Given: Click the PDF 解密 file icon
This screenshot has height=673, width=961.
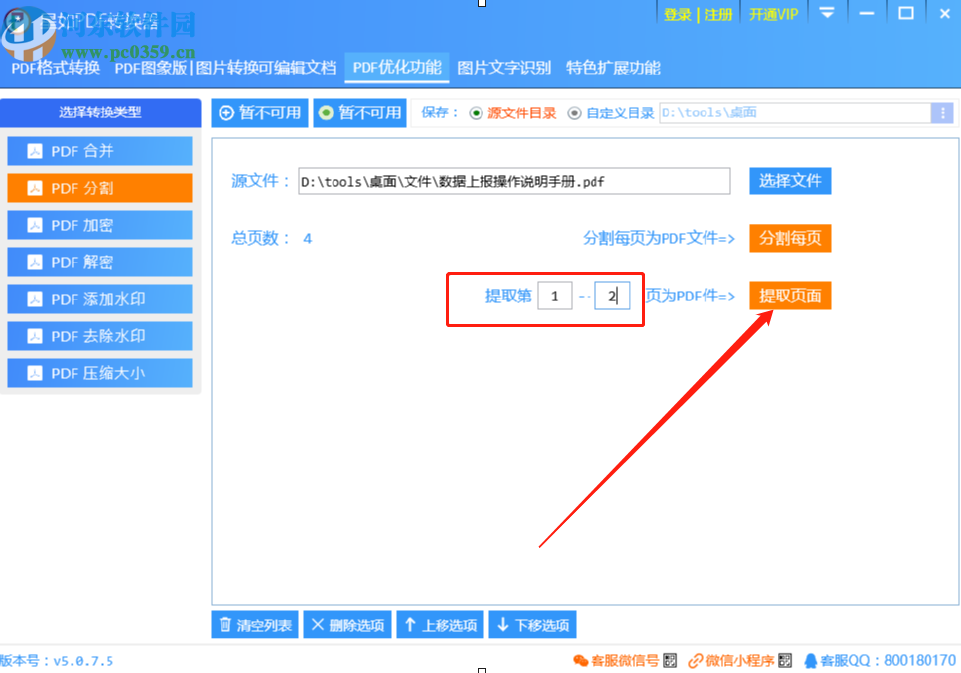Looking at the screenshot, I should click(x=35, y=262).
